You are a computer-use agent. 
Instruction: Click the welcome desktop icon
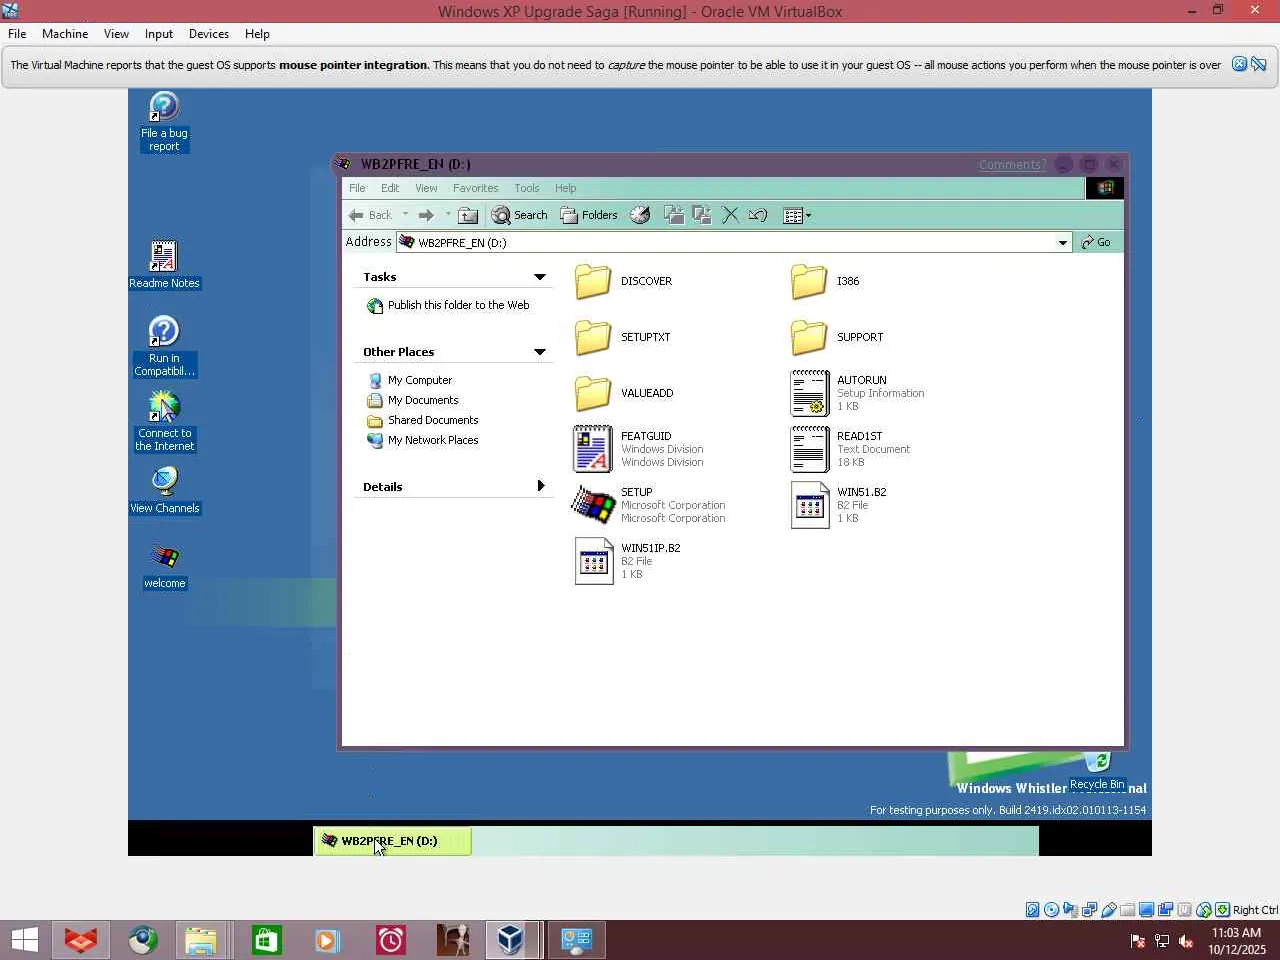click(165, 566)
